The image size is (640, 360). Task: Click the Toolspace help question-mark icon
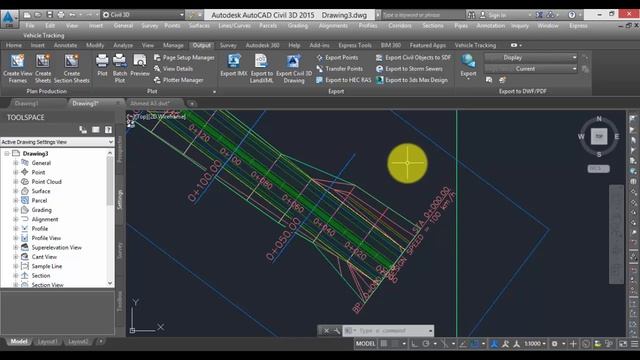coord(108,130)
